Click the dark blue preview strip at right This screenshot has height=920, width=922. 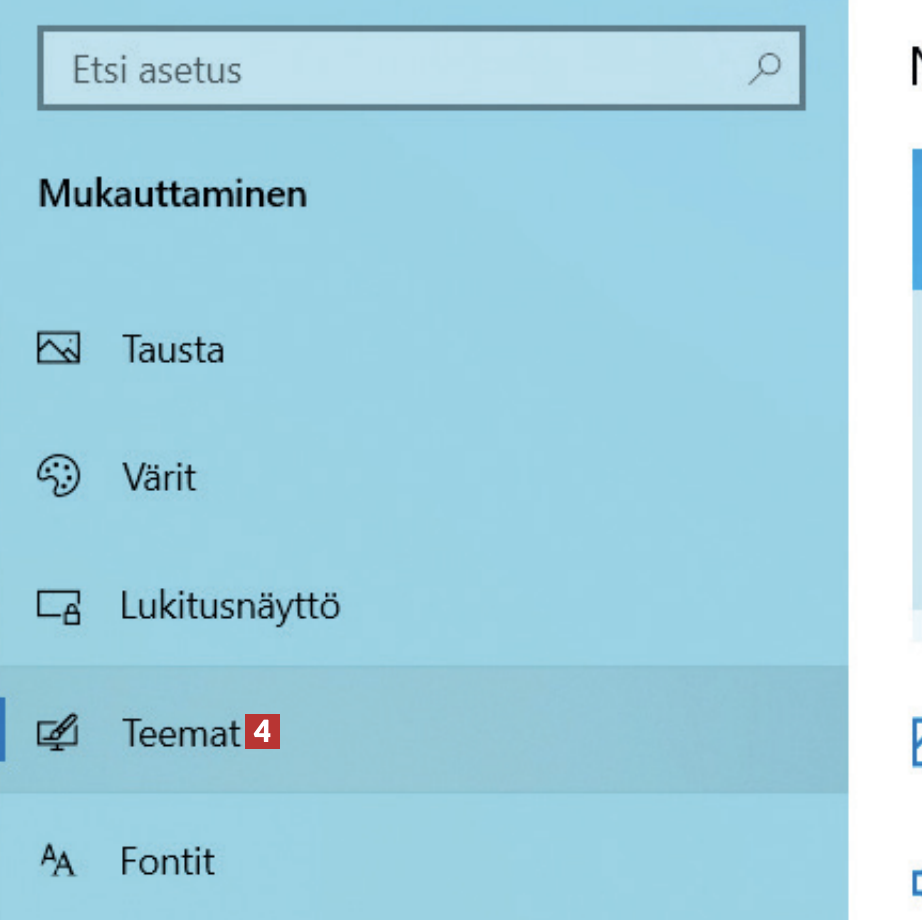916,220
